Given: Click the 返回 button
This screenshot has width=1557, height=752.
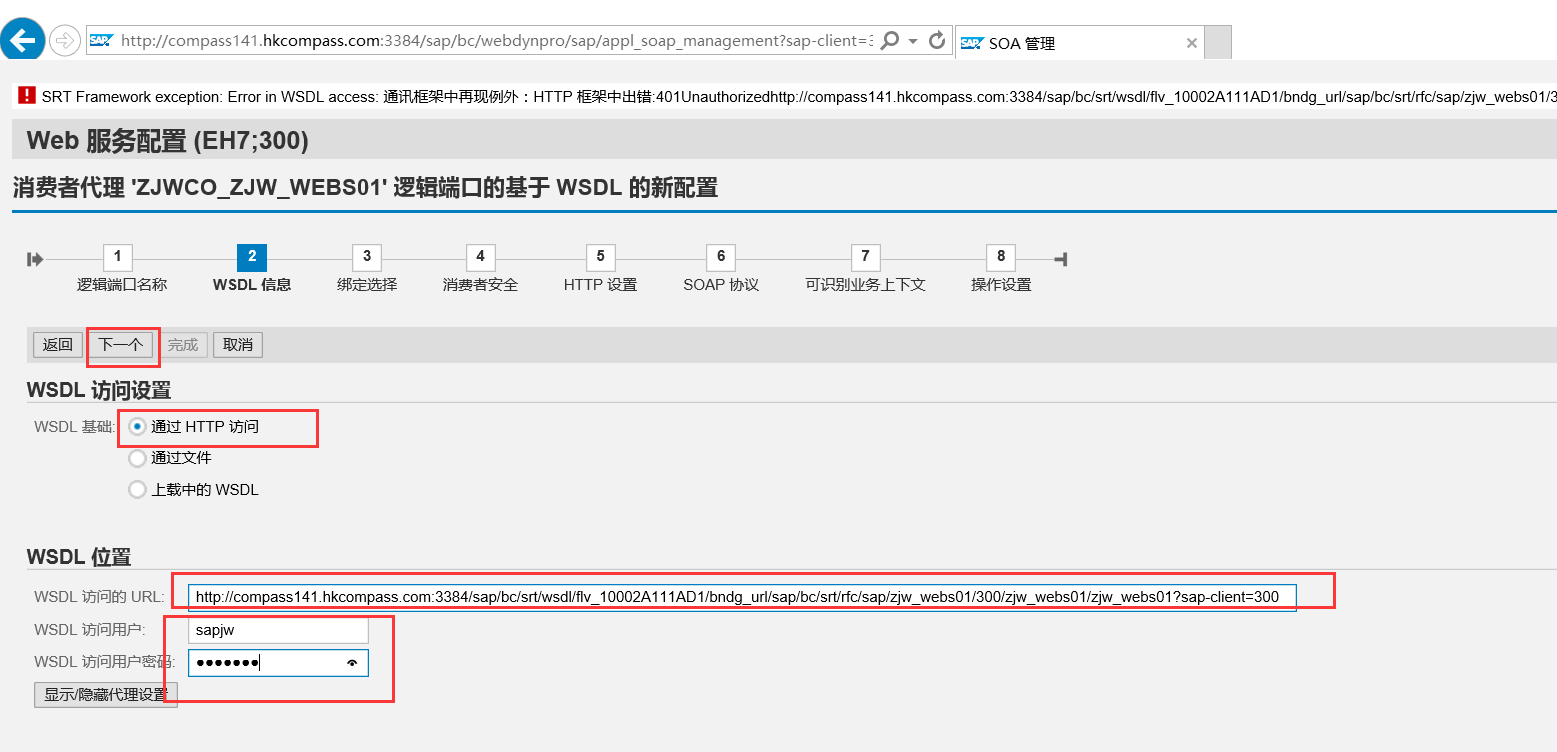Looking at the screenshot, I should click(x=58, y=345).
